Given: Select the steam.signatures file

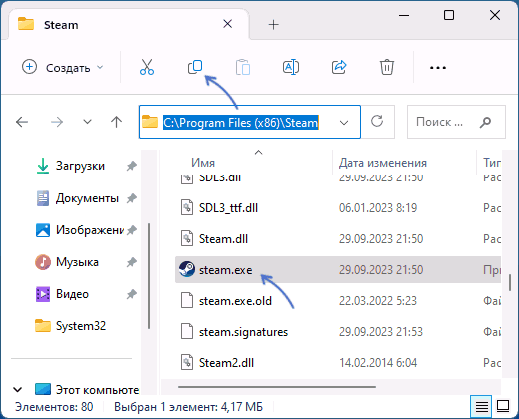Looking at the screenshot, I should pyautogui.click(x=338, y=332).
